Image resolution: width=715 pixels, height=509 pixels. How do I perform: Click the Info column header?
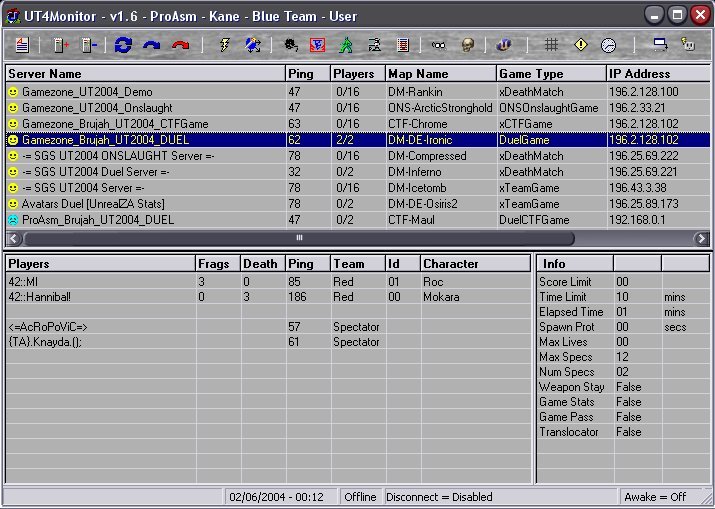point(575,264)
